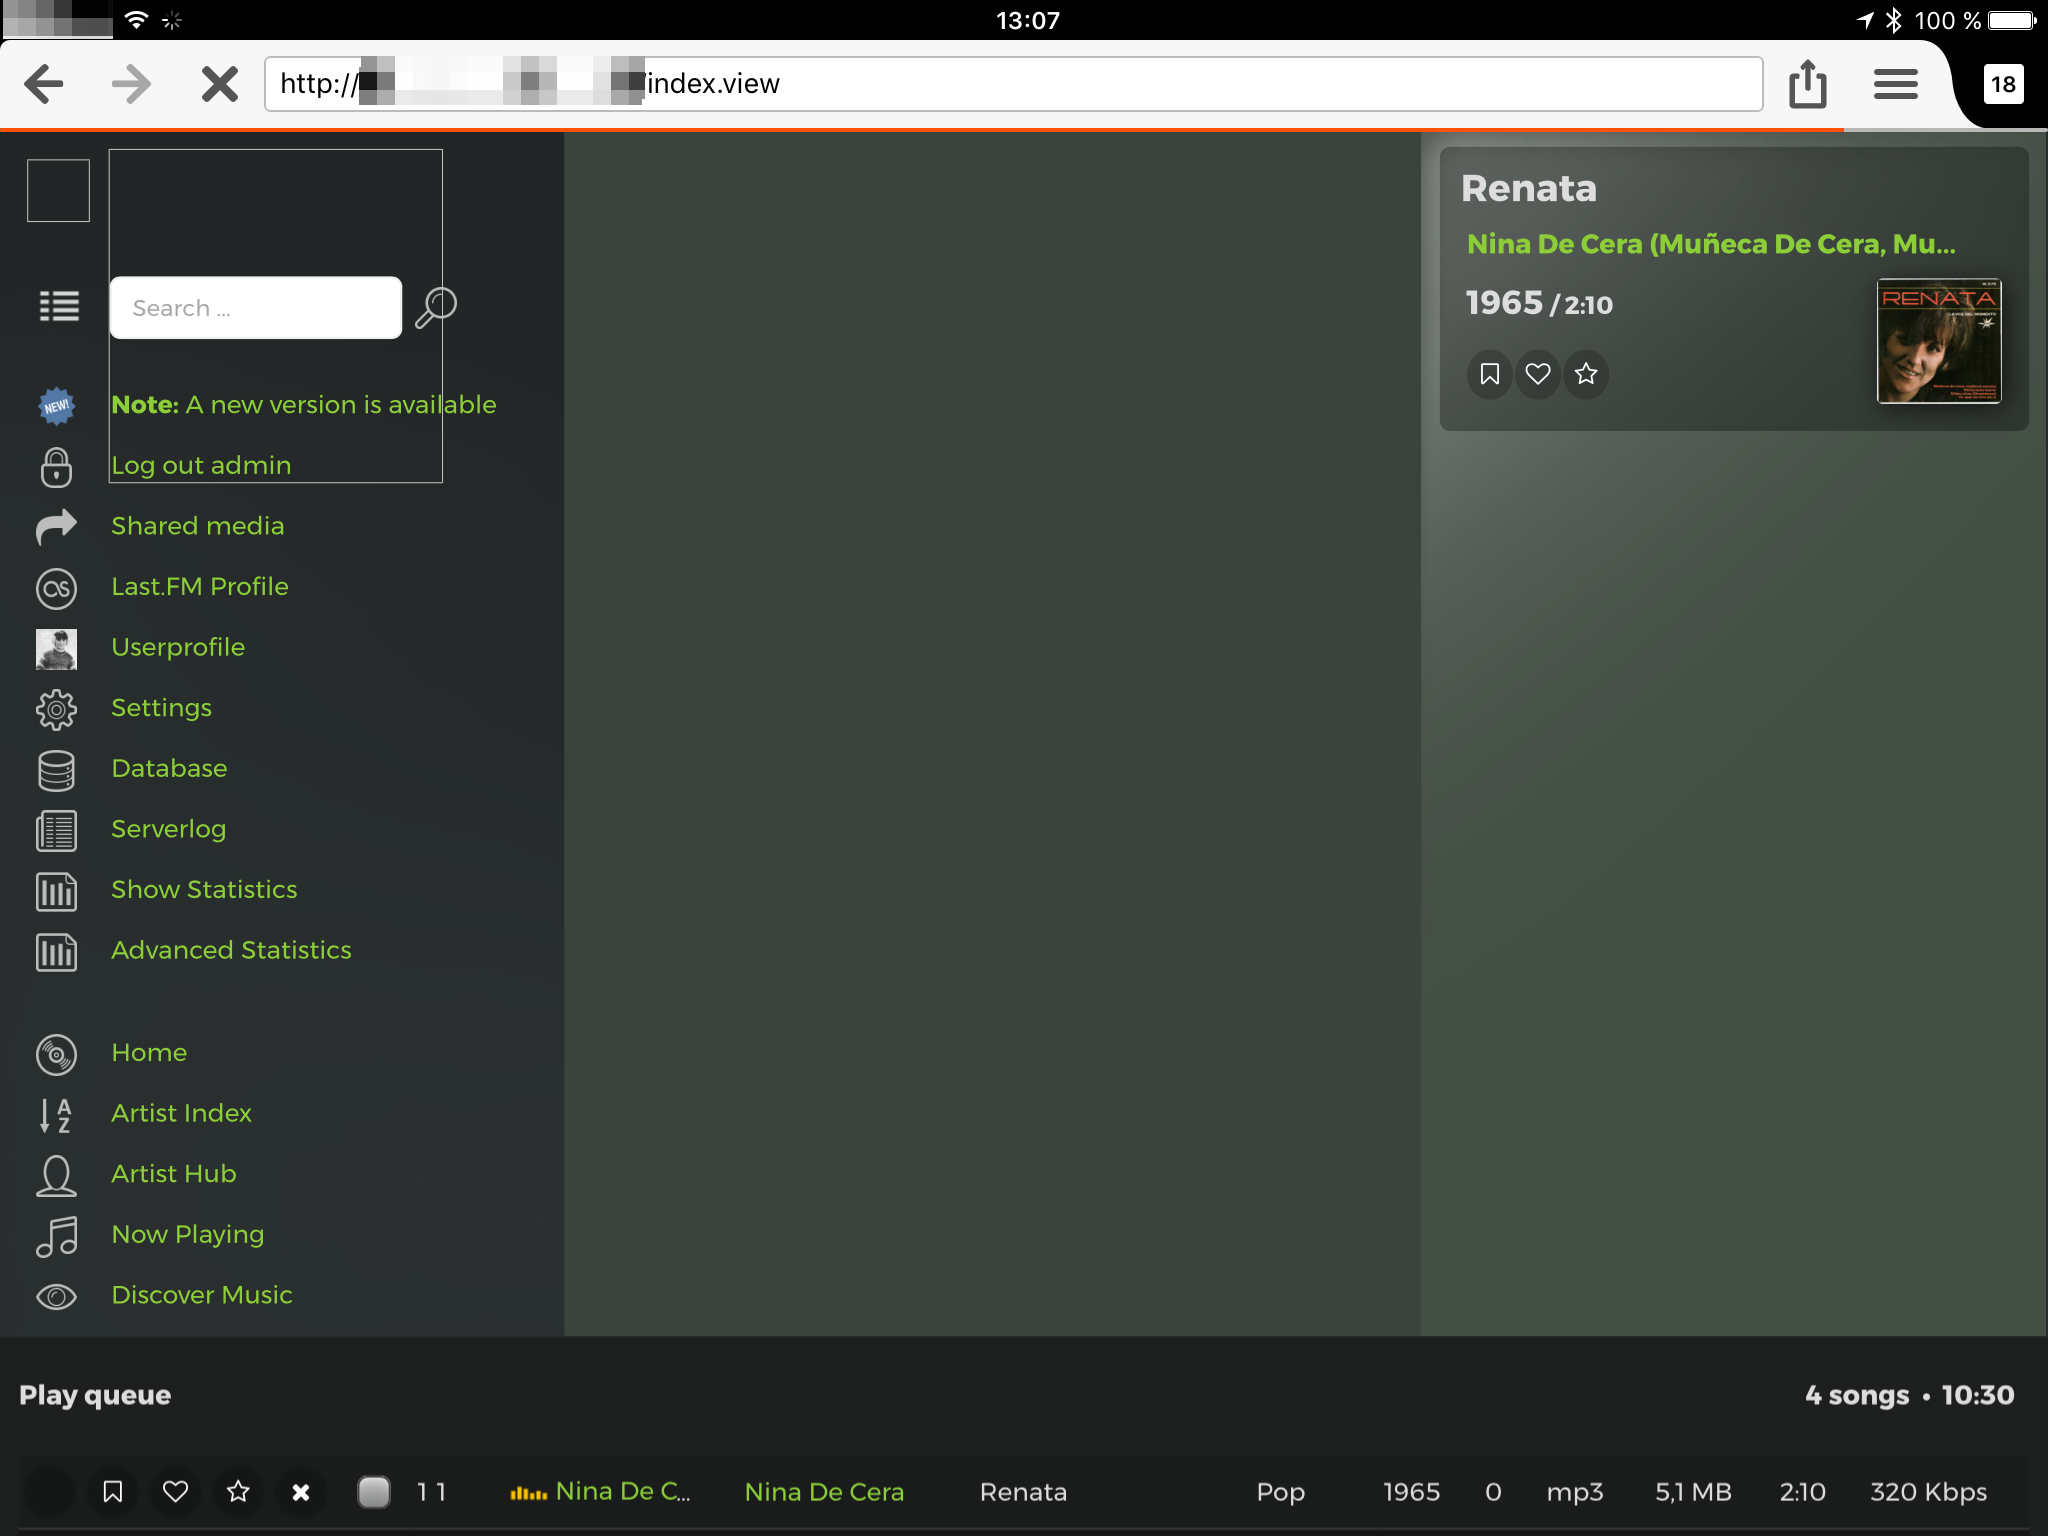The width and height of the screenshot is (2048, 1536).
Task: Click the Now Playing music note icon
Action: (56, 1236)
